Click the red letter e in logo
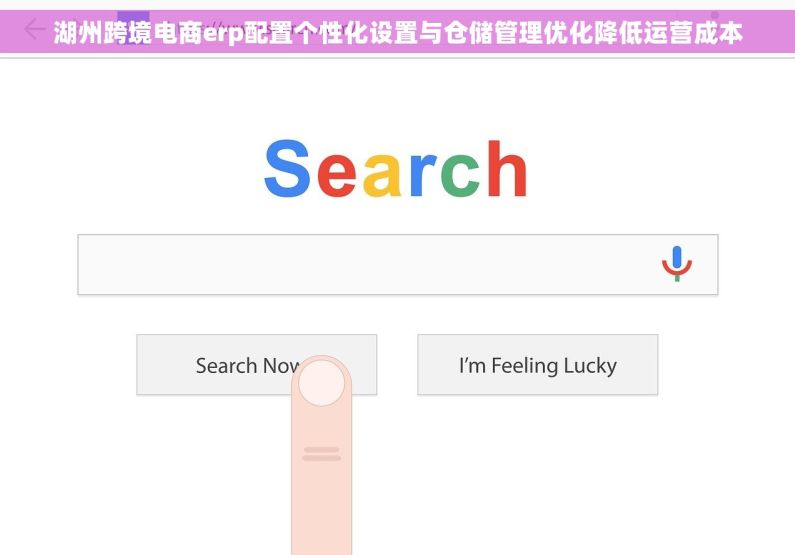This screenshot has height=555, width=795. click(337, 176)
